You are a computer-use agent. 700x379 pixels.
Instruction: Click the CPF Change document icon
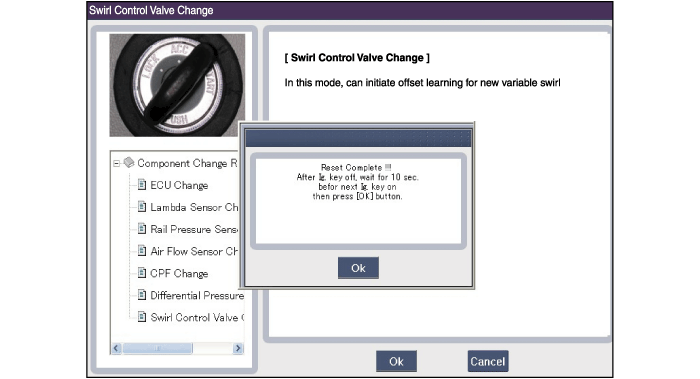[142, 272]
